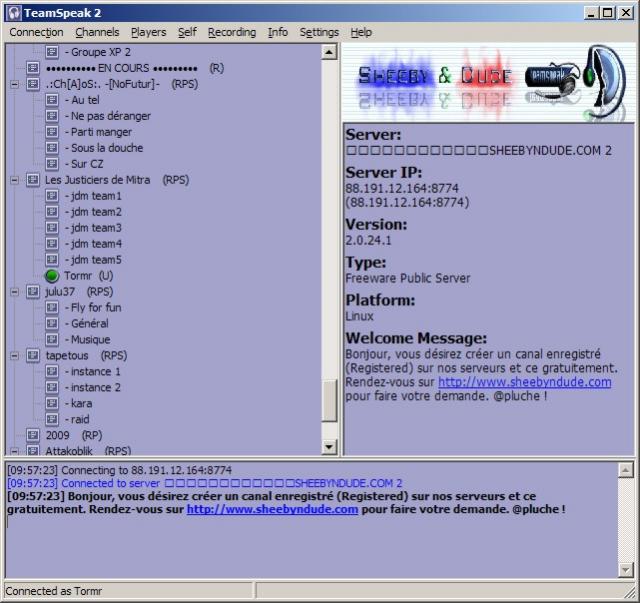This screenshot has height=603, width=640.
Task: Click the blue Connected to server log line
Action: 204,483
